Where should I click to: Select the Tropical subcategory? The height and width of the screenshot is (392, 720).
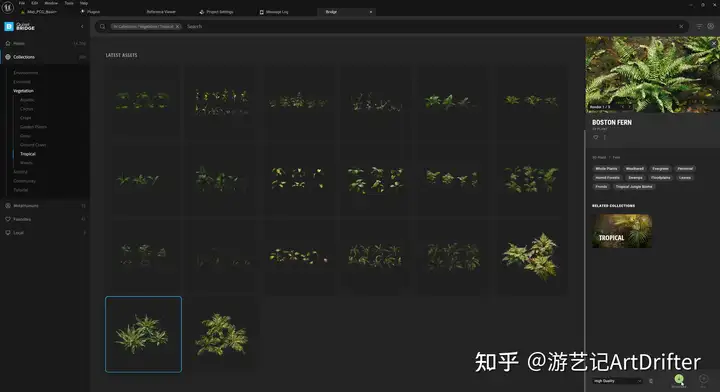(x=28, y=154)
